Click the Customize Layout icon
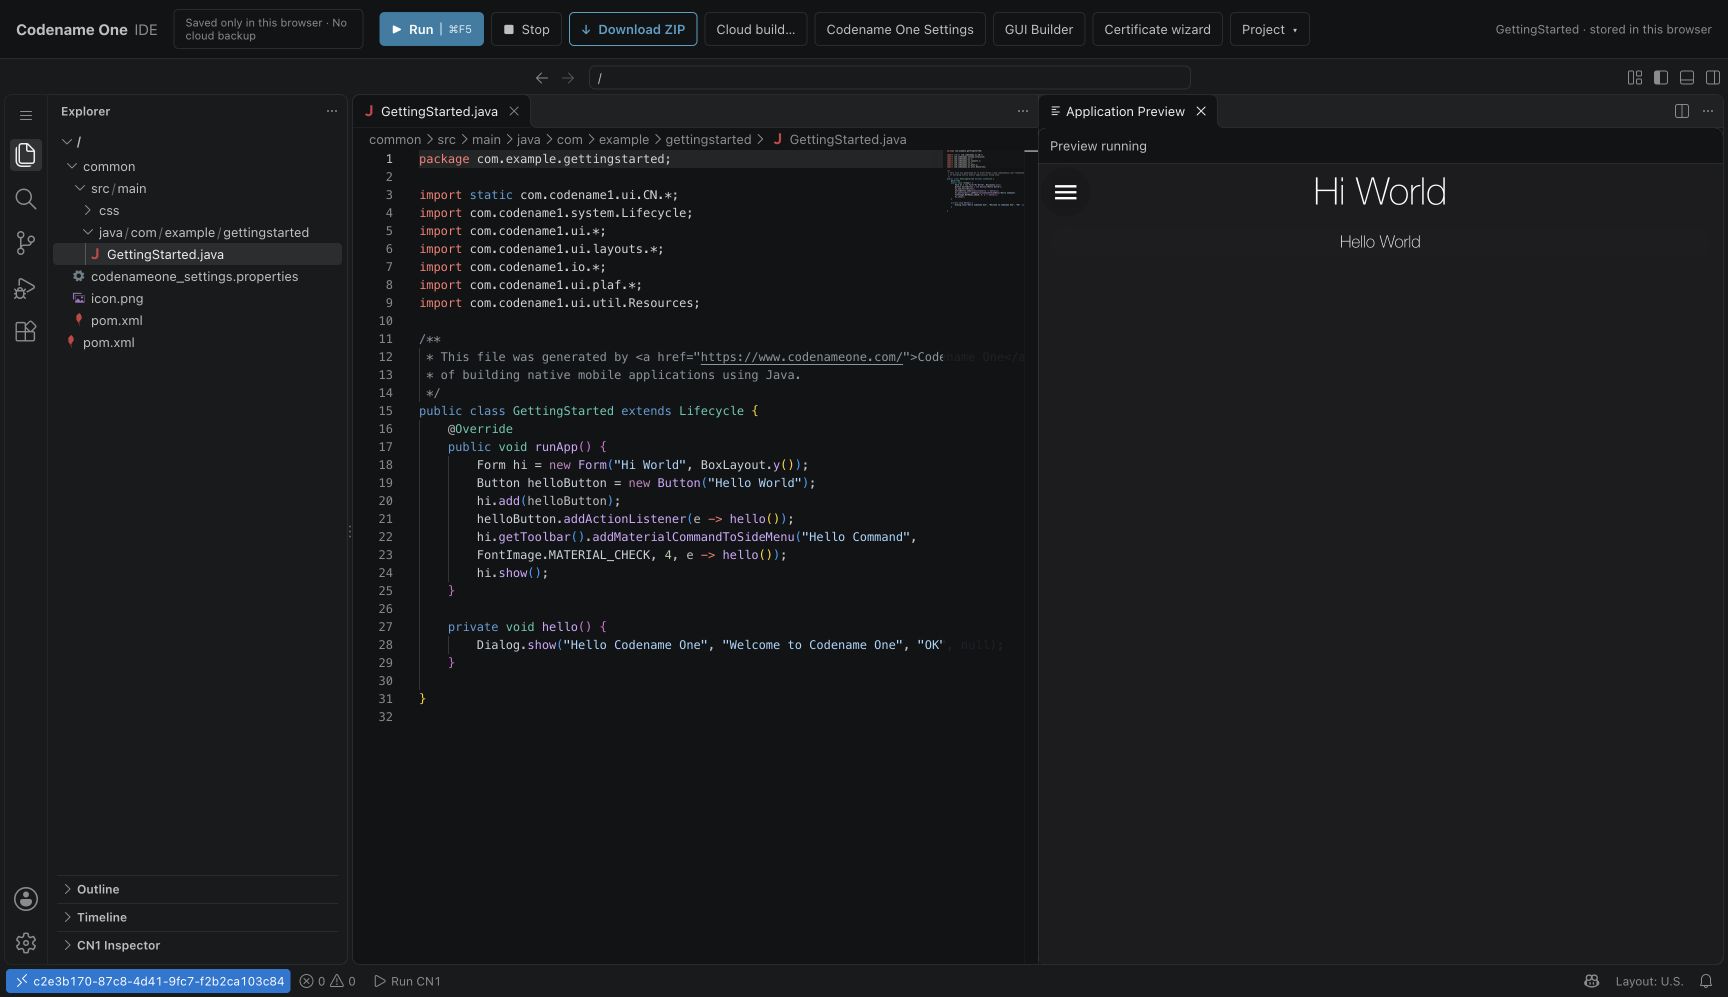Viewport: 1728px width, 997px height. (1635, 78)
